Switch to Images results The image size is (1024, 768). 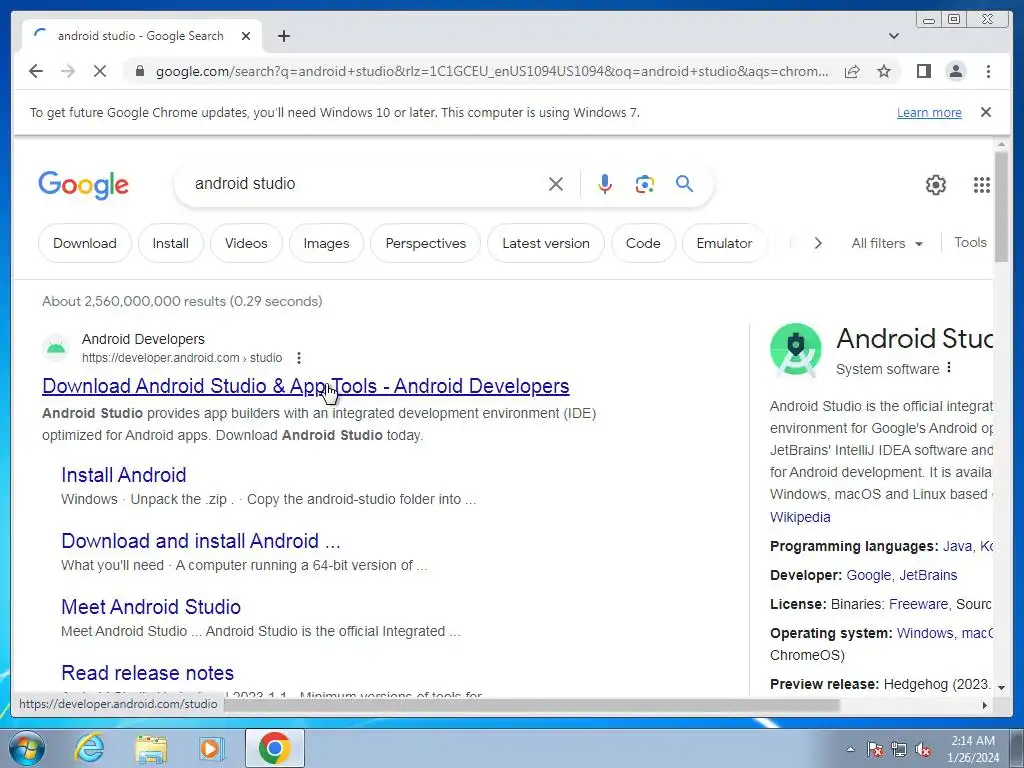[x=327, y=243]
